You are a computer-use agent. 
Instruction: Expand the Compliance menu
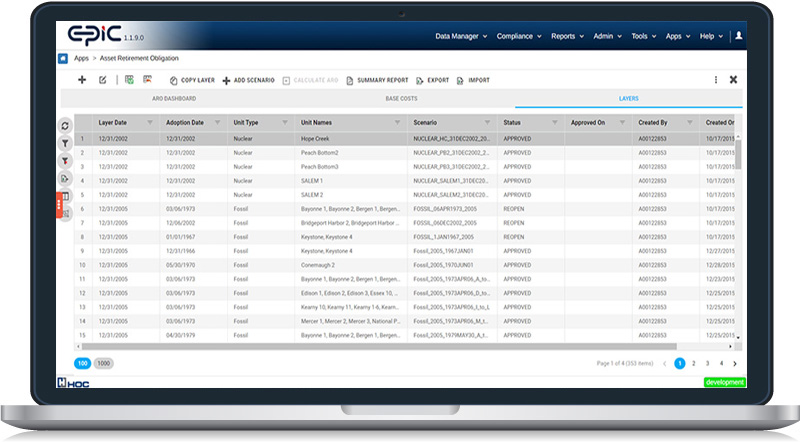tap(519, 36)
